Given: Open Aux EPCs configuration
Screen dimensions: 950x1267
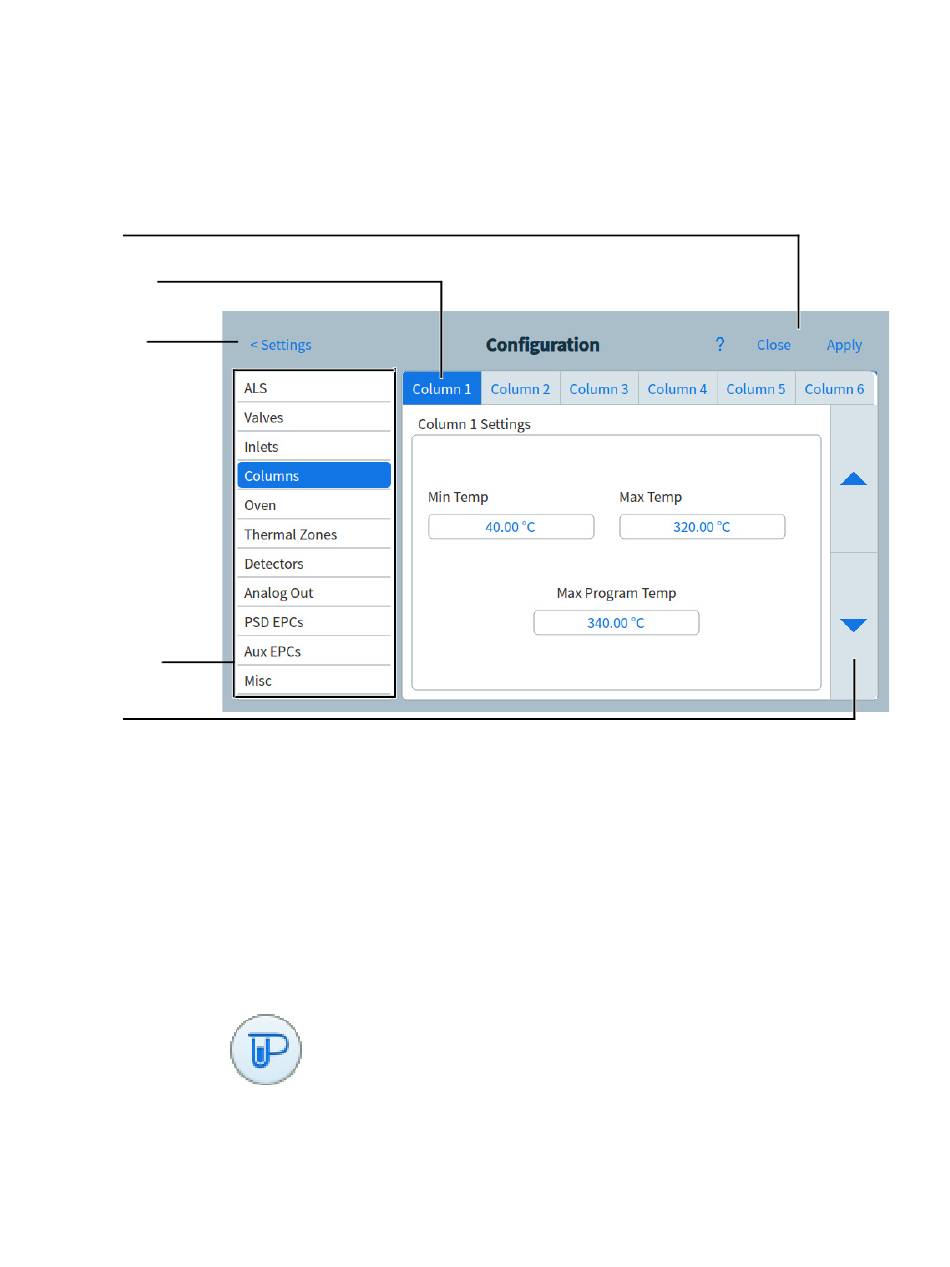Looking at the screenshot, I should [314, 651].
